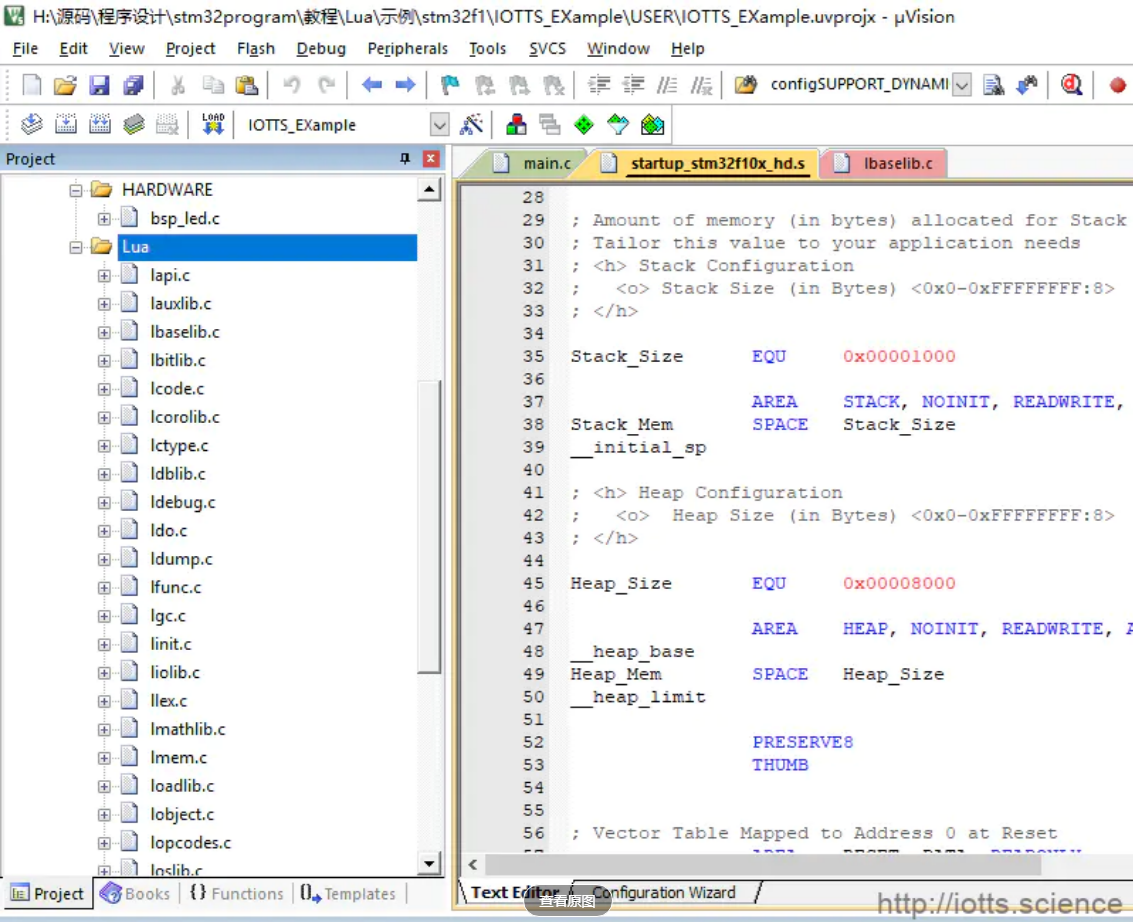Open the Functions panel tab

[236, 894]
